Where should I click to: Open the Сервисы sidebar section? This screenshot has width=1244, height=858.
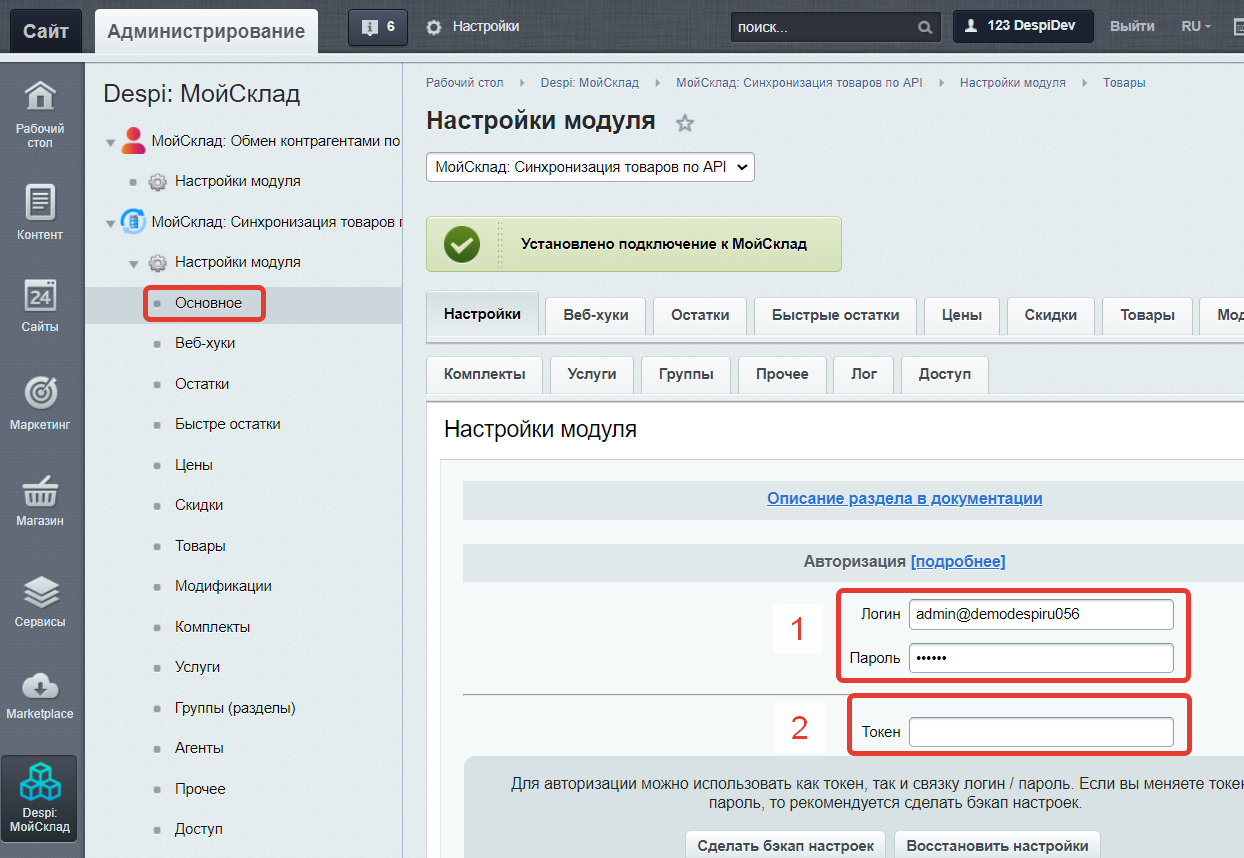40,600
